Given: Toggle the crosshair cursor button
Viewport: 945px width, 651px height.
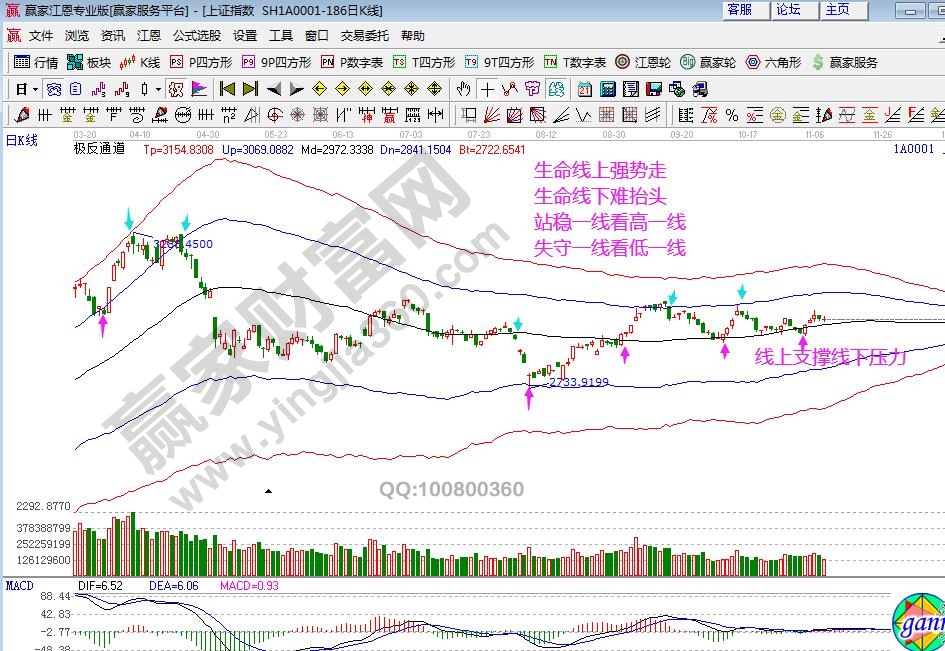Looking at the screenshot, I should pyautogui.click(x=488, y=88).
